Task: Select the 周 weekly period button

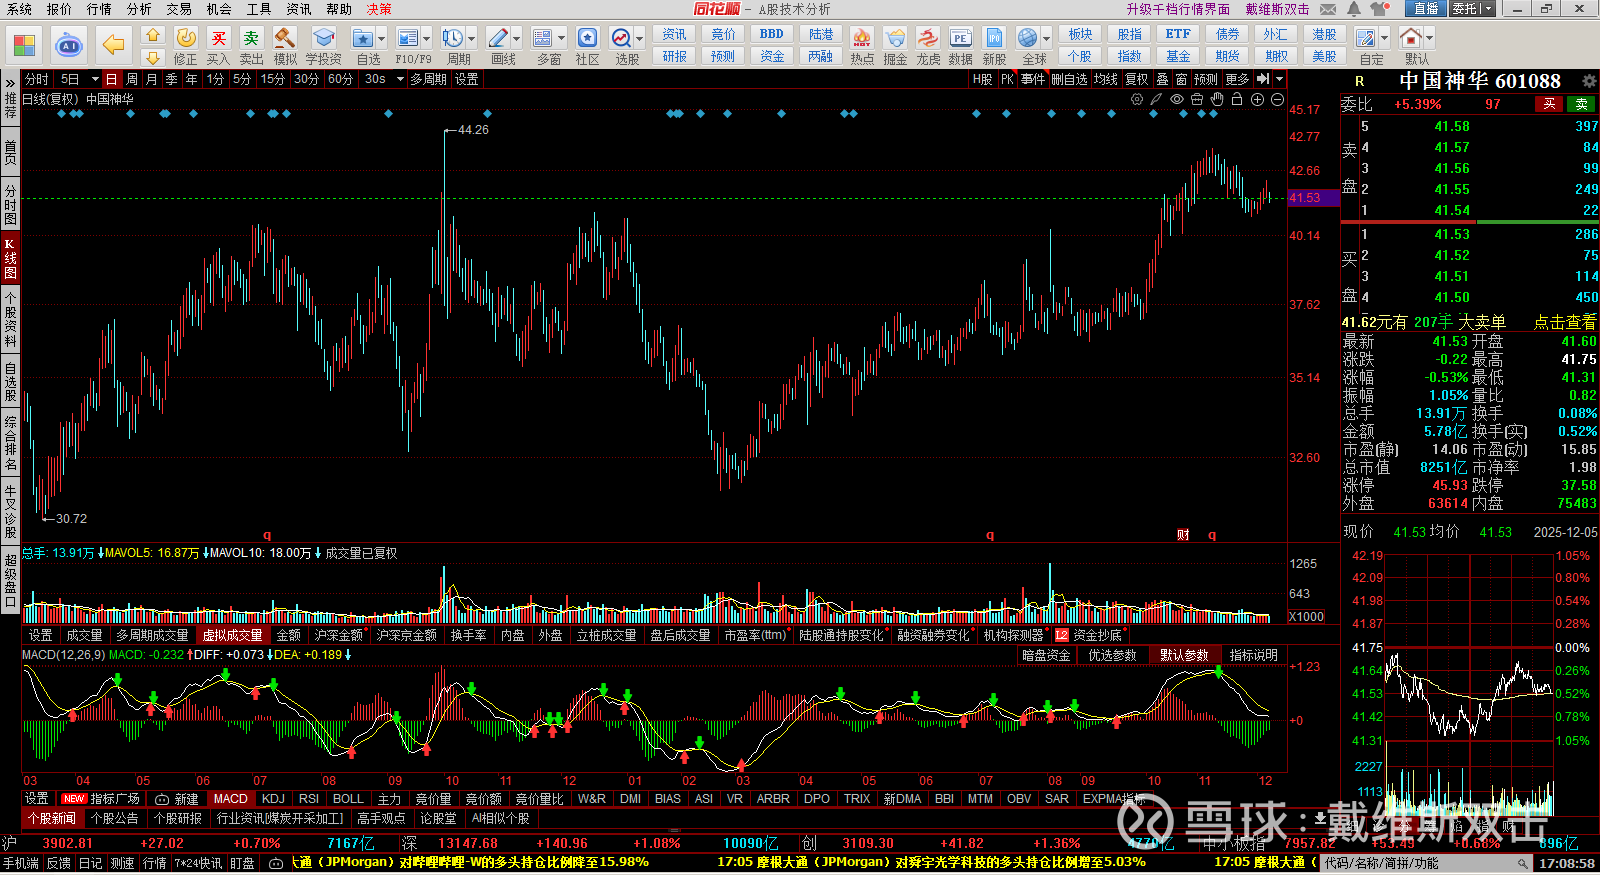Action: point(132,79)
